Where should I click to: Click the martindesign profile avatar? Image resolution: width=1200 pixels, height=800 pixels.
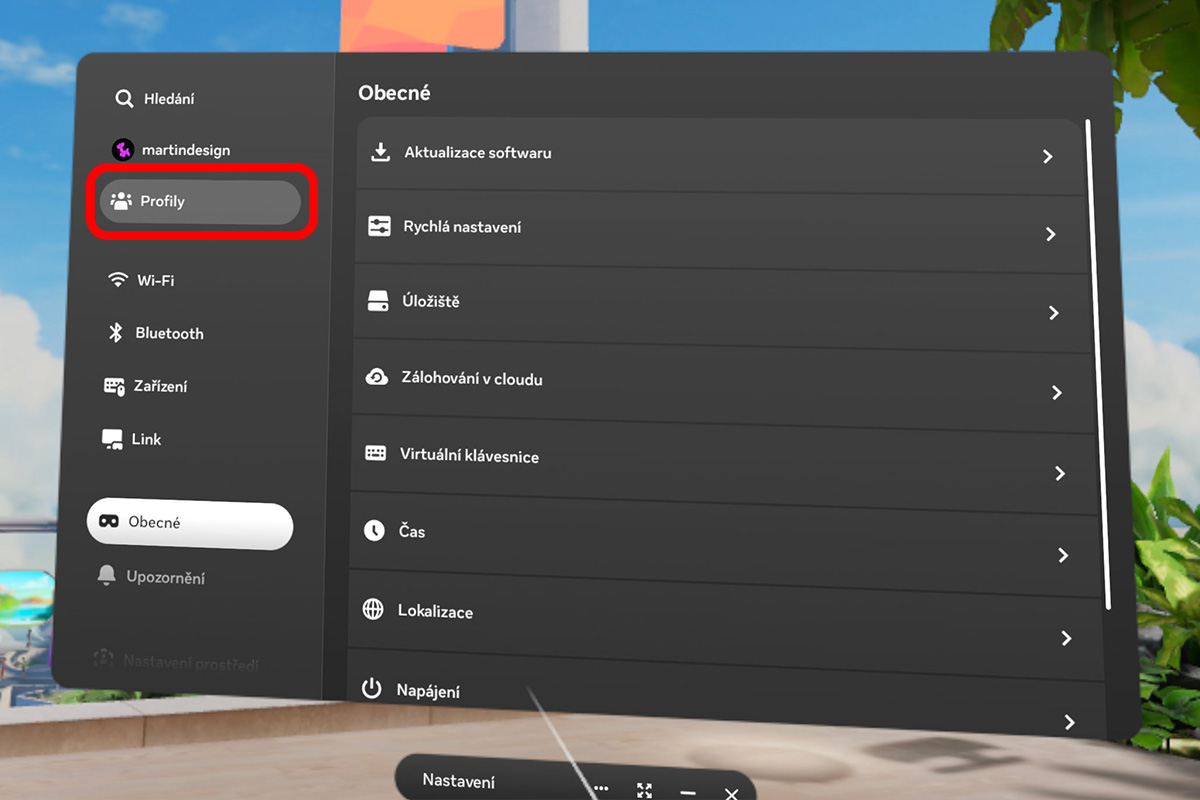coord(123,150)
